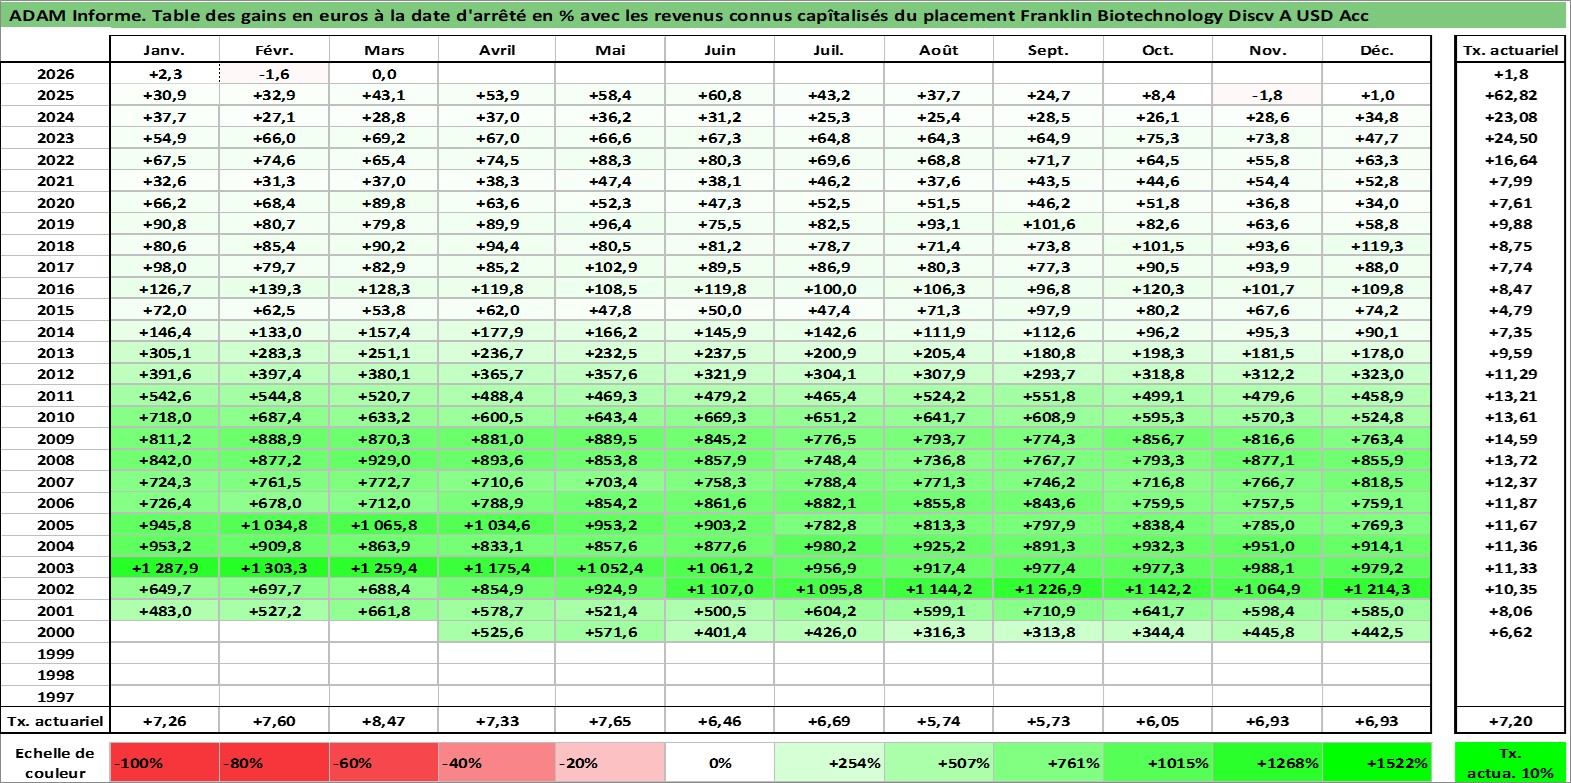Select the 'Mars' column header

(x=384, y=50)
